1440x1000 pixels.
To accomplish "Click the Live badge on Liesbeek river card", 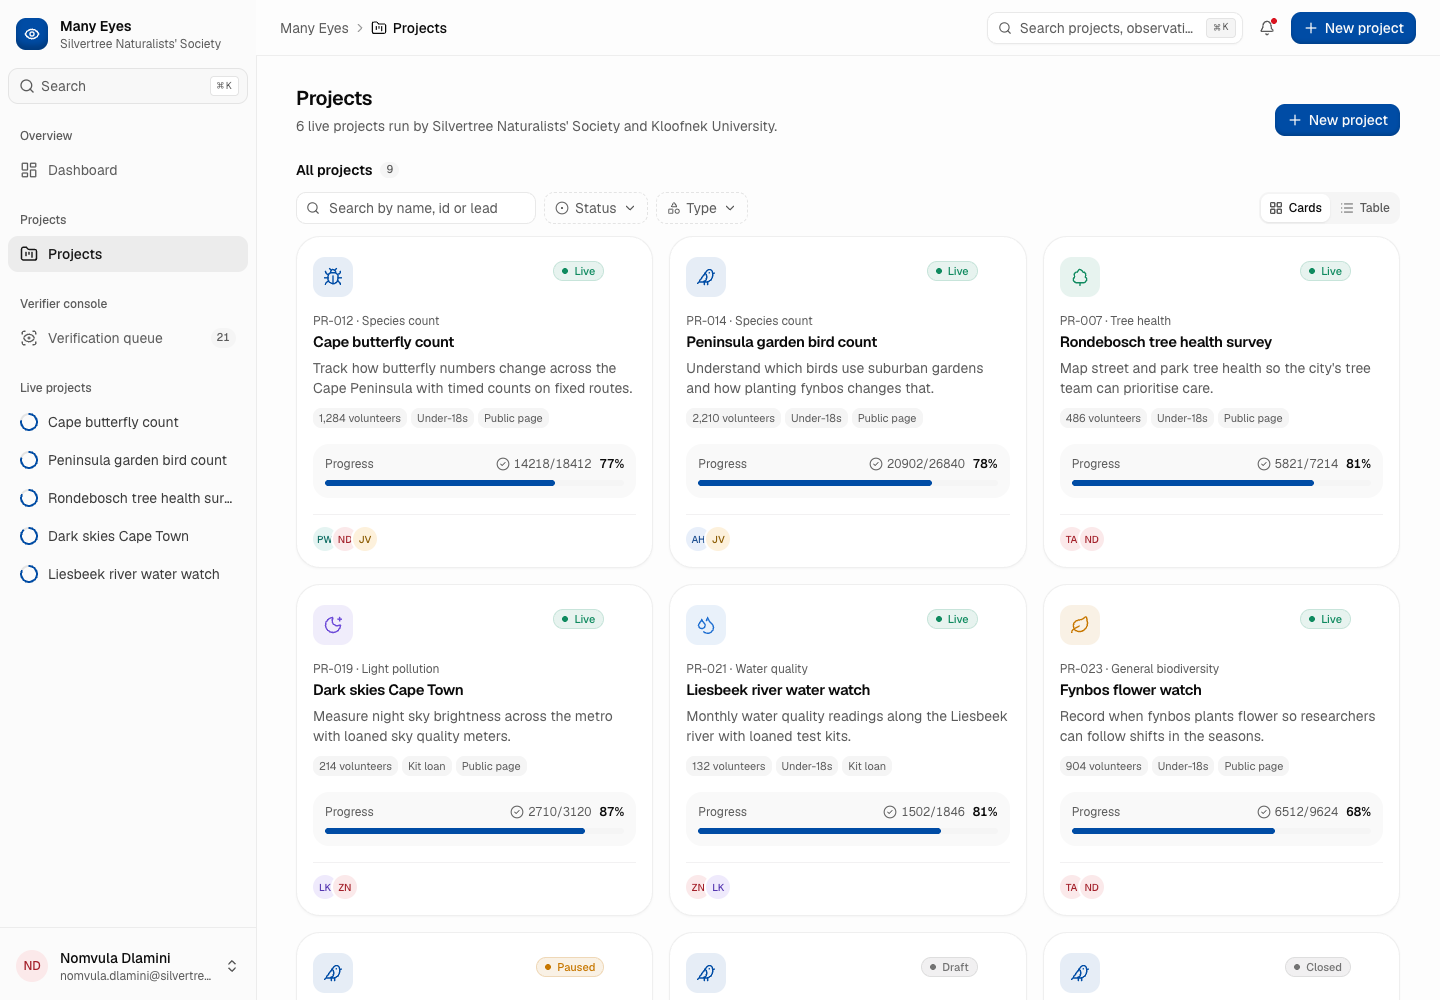I will pos(952,619).
